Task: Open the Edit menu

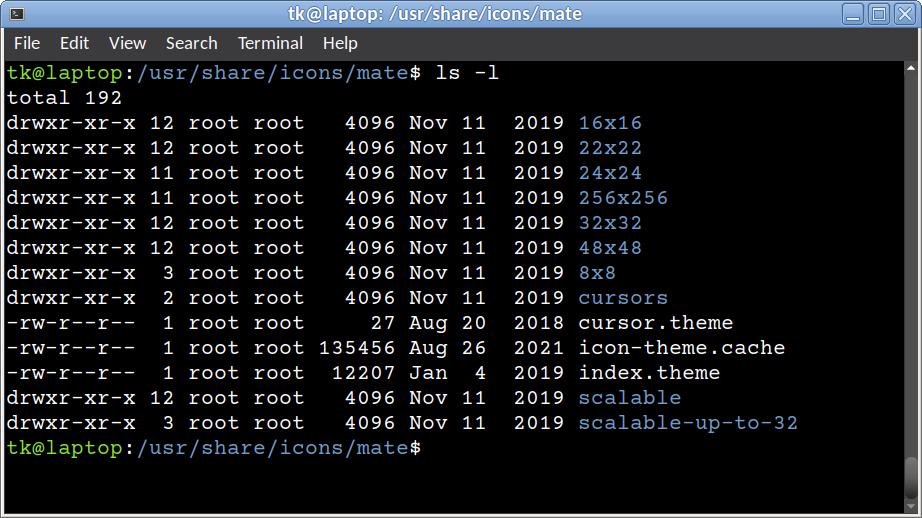Action: tap(74, 43)
